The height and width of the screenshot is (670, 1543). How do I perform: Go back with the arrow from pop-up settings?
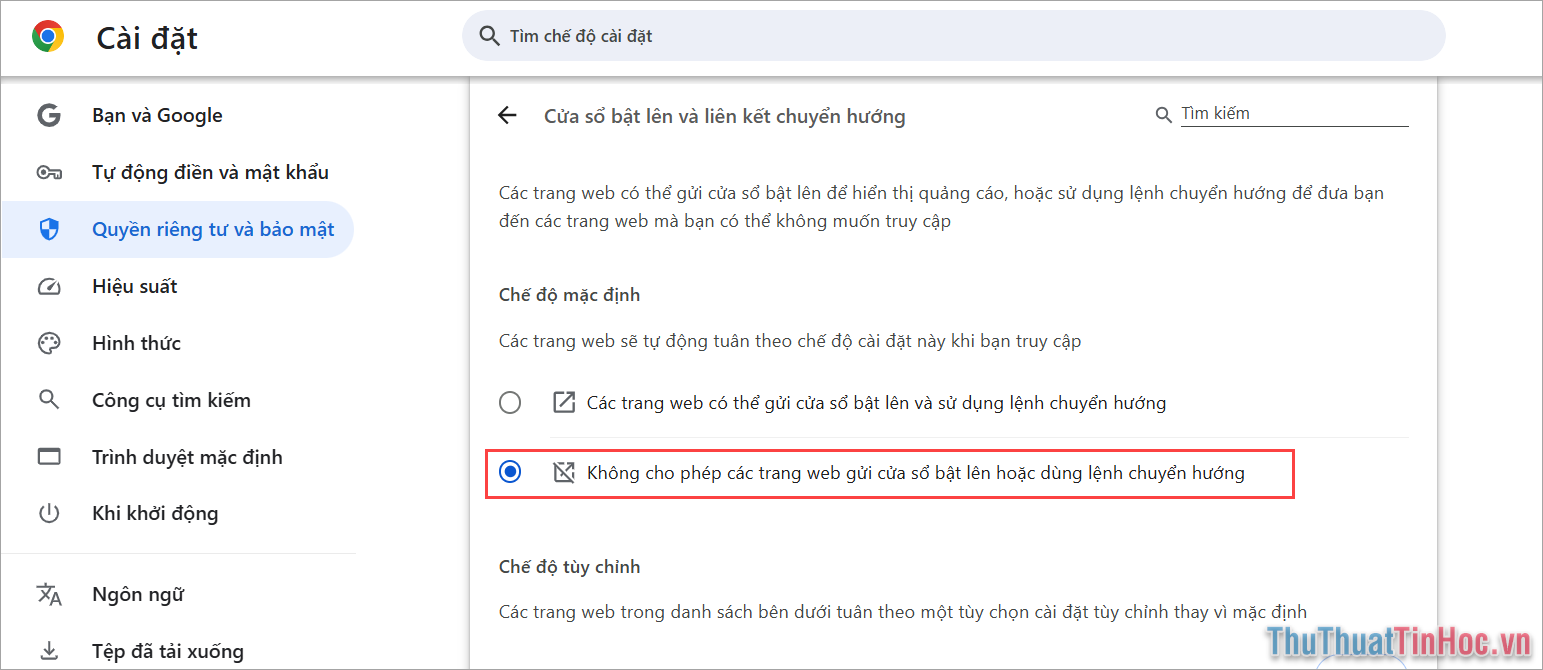pos(507,115)
